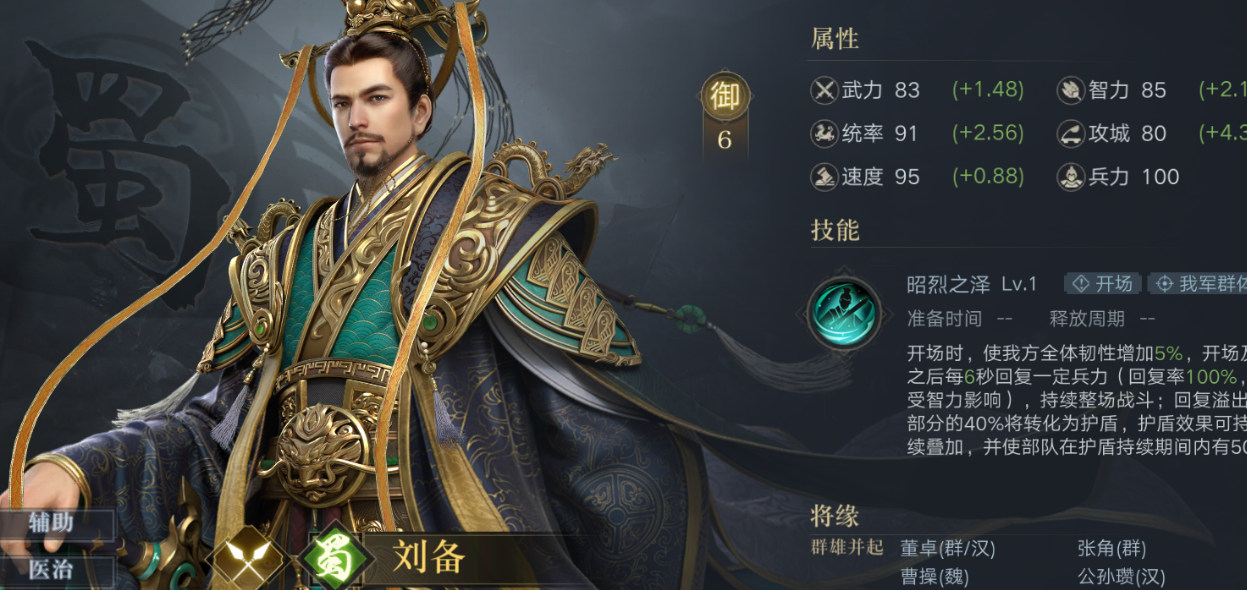Click the 武力 crossed-swords attribute icon
Screen dimensions: 1247x590
click(824, 90)
